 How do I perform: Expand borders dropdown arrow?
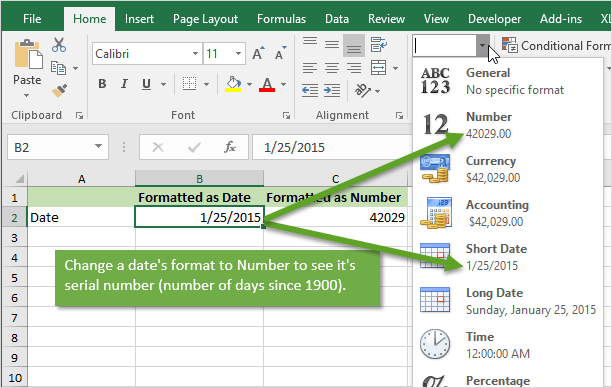pos(206,84)
